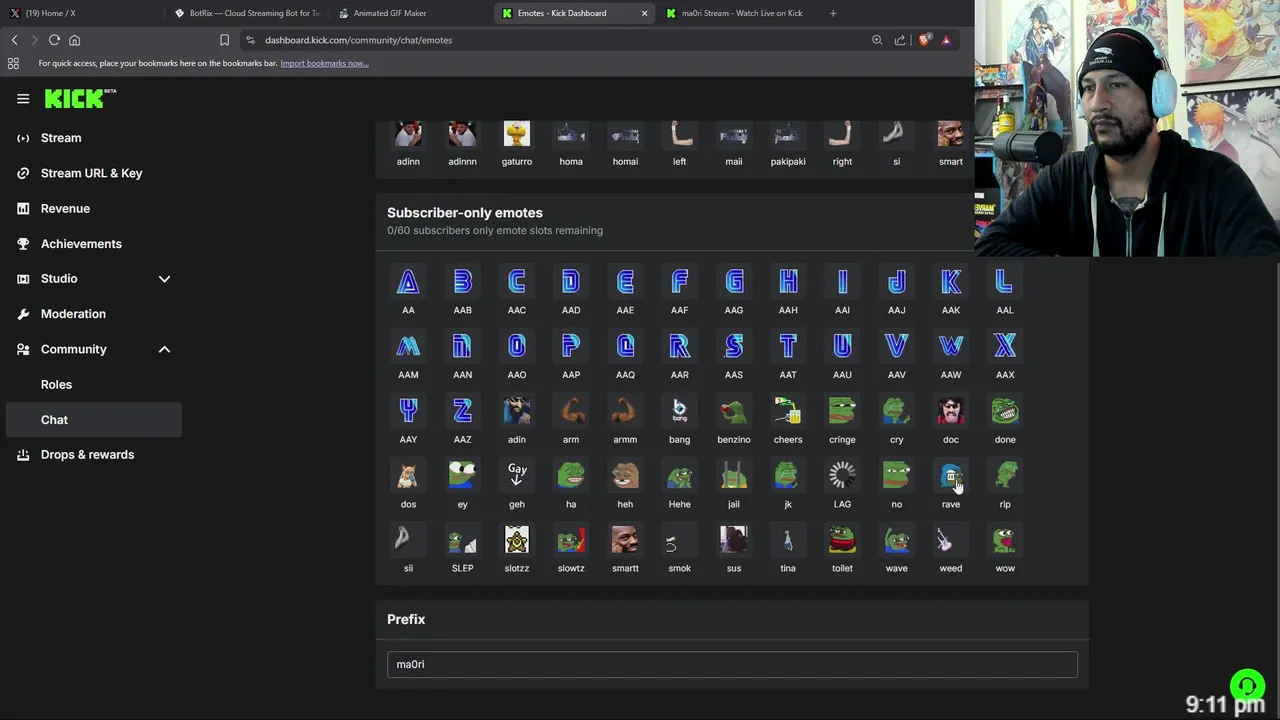This screenshot has height=720, width=1280.
Task: Switch to Animated GIF Maker tab
Action: pos(411,13)
